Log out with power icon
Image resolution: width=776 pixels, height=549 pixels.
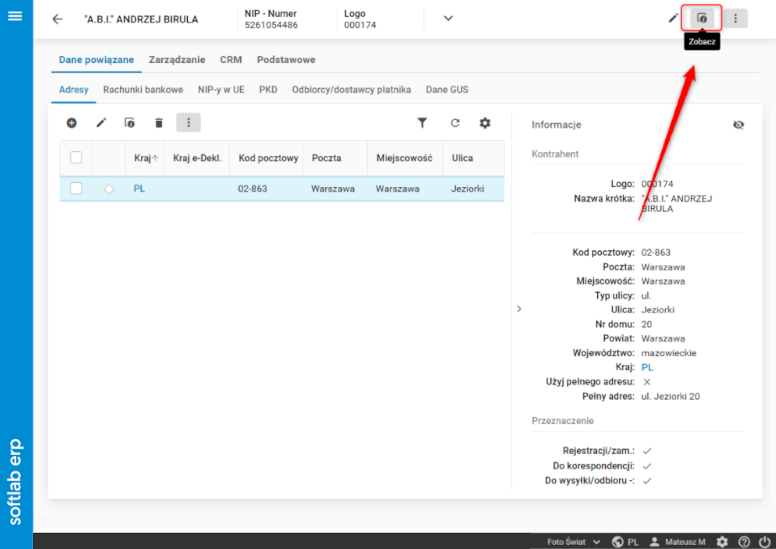click(765, 542)
